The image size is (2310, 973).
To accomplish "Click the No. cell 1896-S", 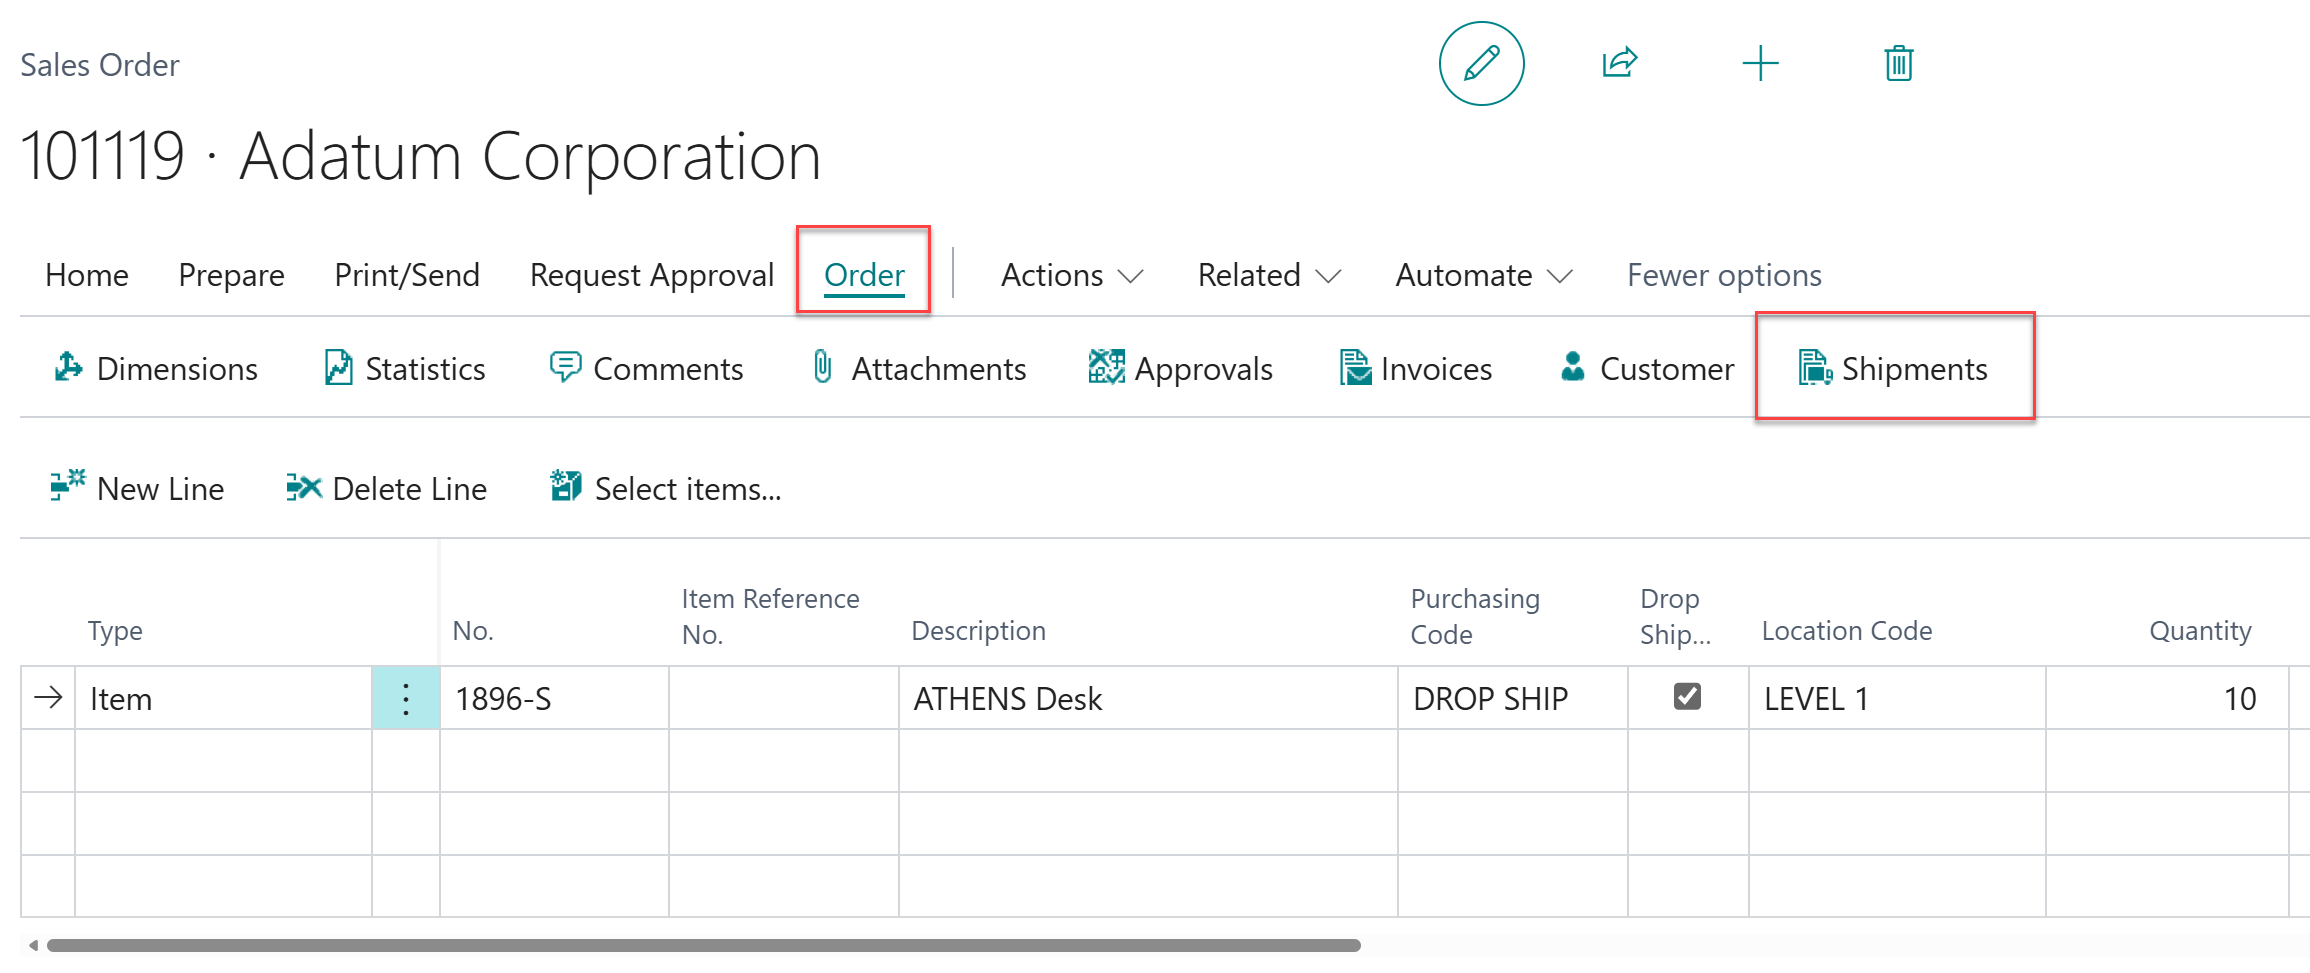I will (x=554, y=698).
